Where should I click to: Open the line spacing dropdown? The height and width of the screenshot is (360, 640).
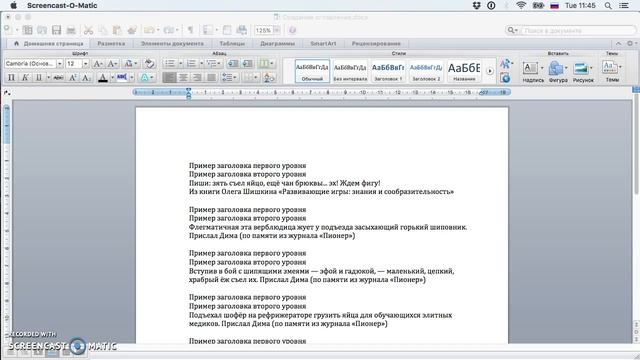click(229, 77)
